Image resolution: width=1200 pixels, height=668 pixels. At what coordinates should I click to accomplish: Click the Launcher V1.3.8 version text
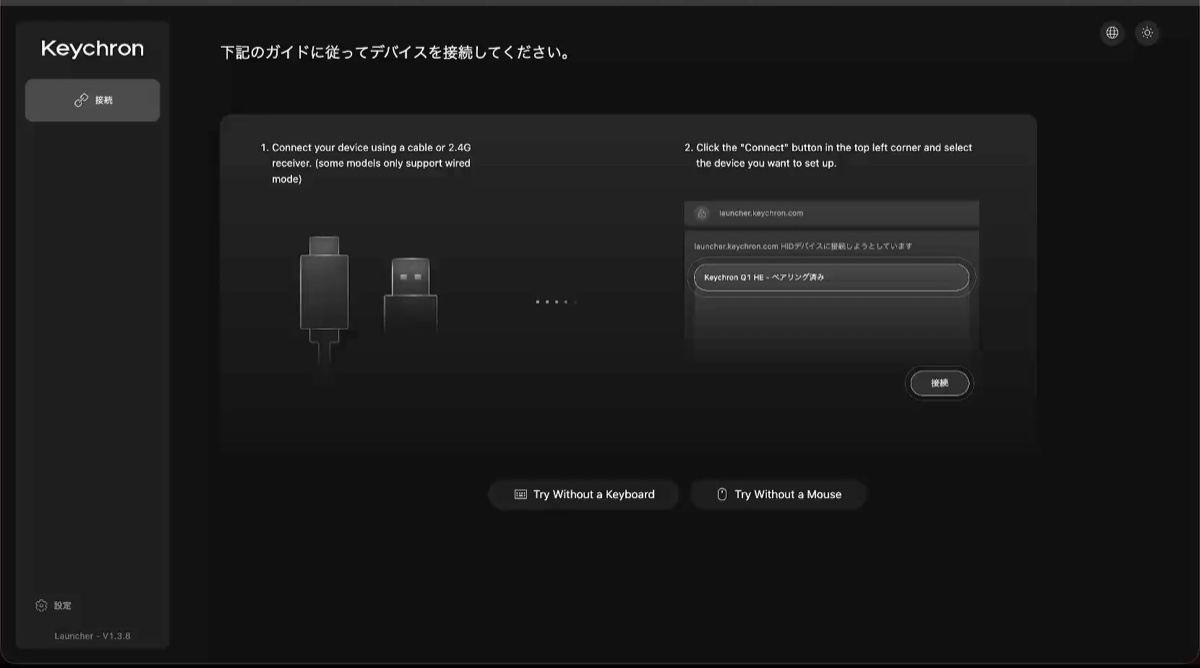point(92,636)
